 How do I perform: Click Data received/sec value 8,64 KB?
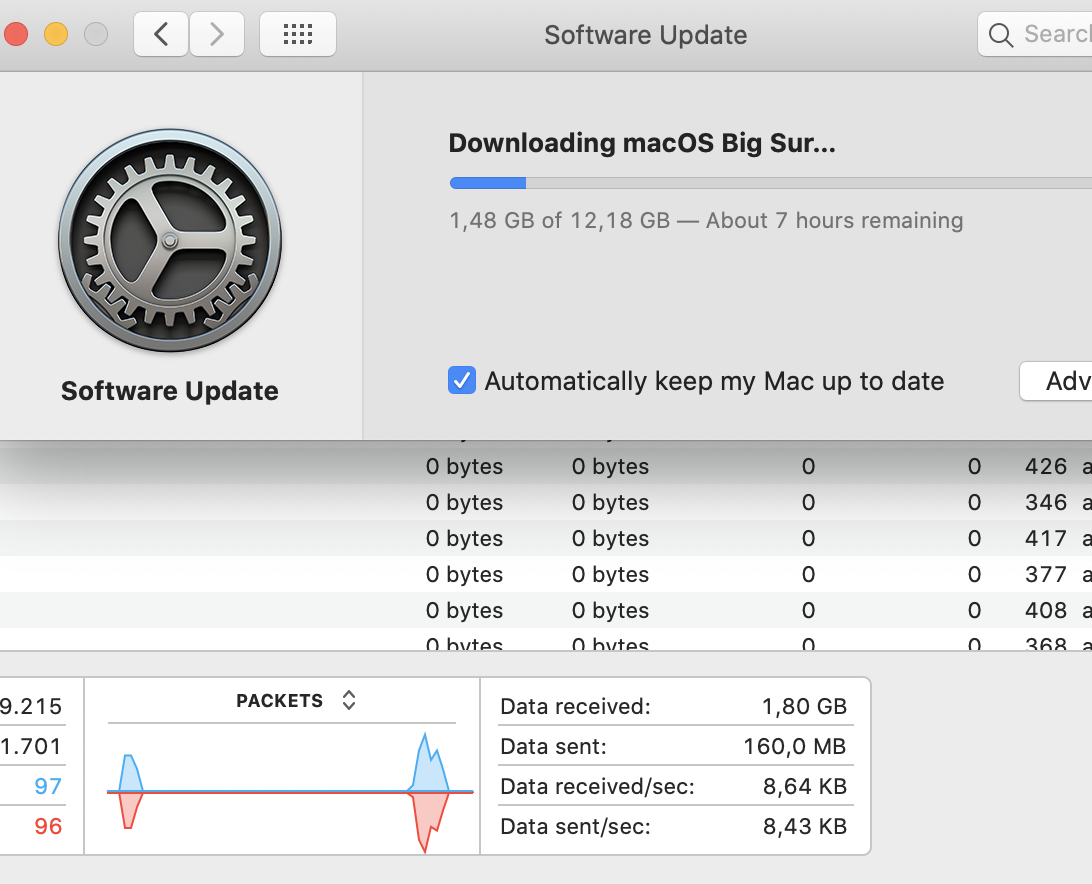tap(805, 786)
